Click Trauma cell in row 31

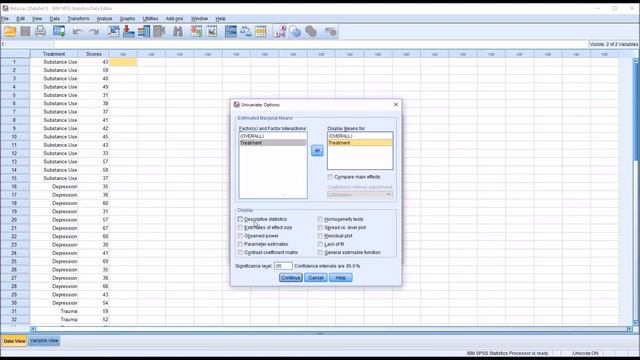[54, 311]
